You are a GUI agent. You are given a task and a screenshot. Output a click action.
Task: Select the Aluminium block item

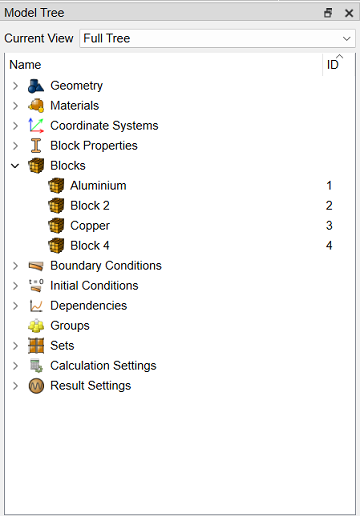98,186
